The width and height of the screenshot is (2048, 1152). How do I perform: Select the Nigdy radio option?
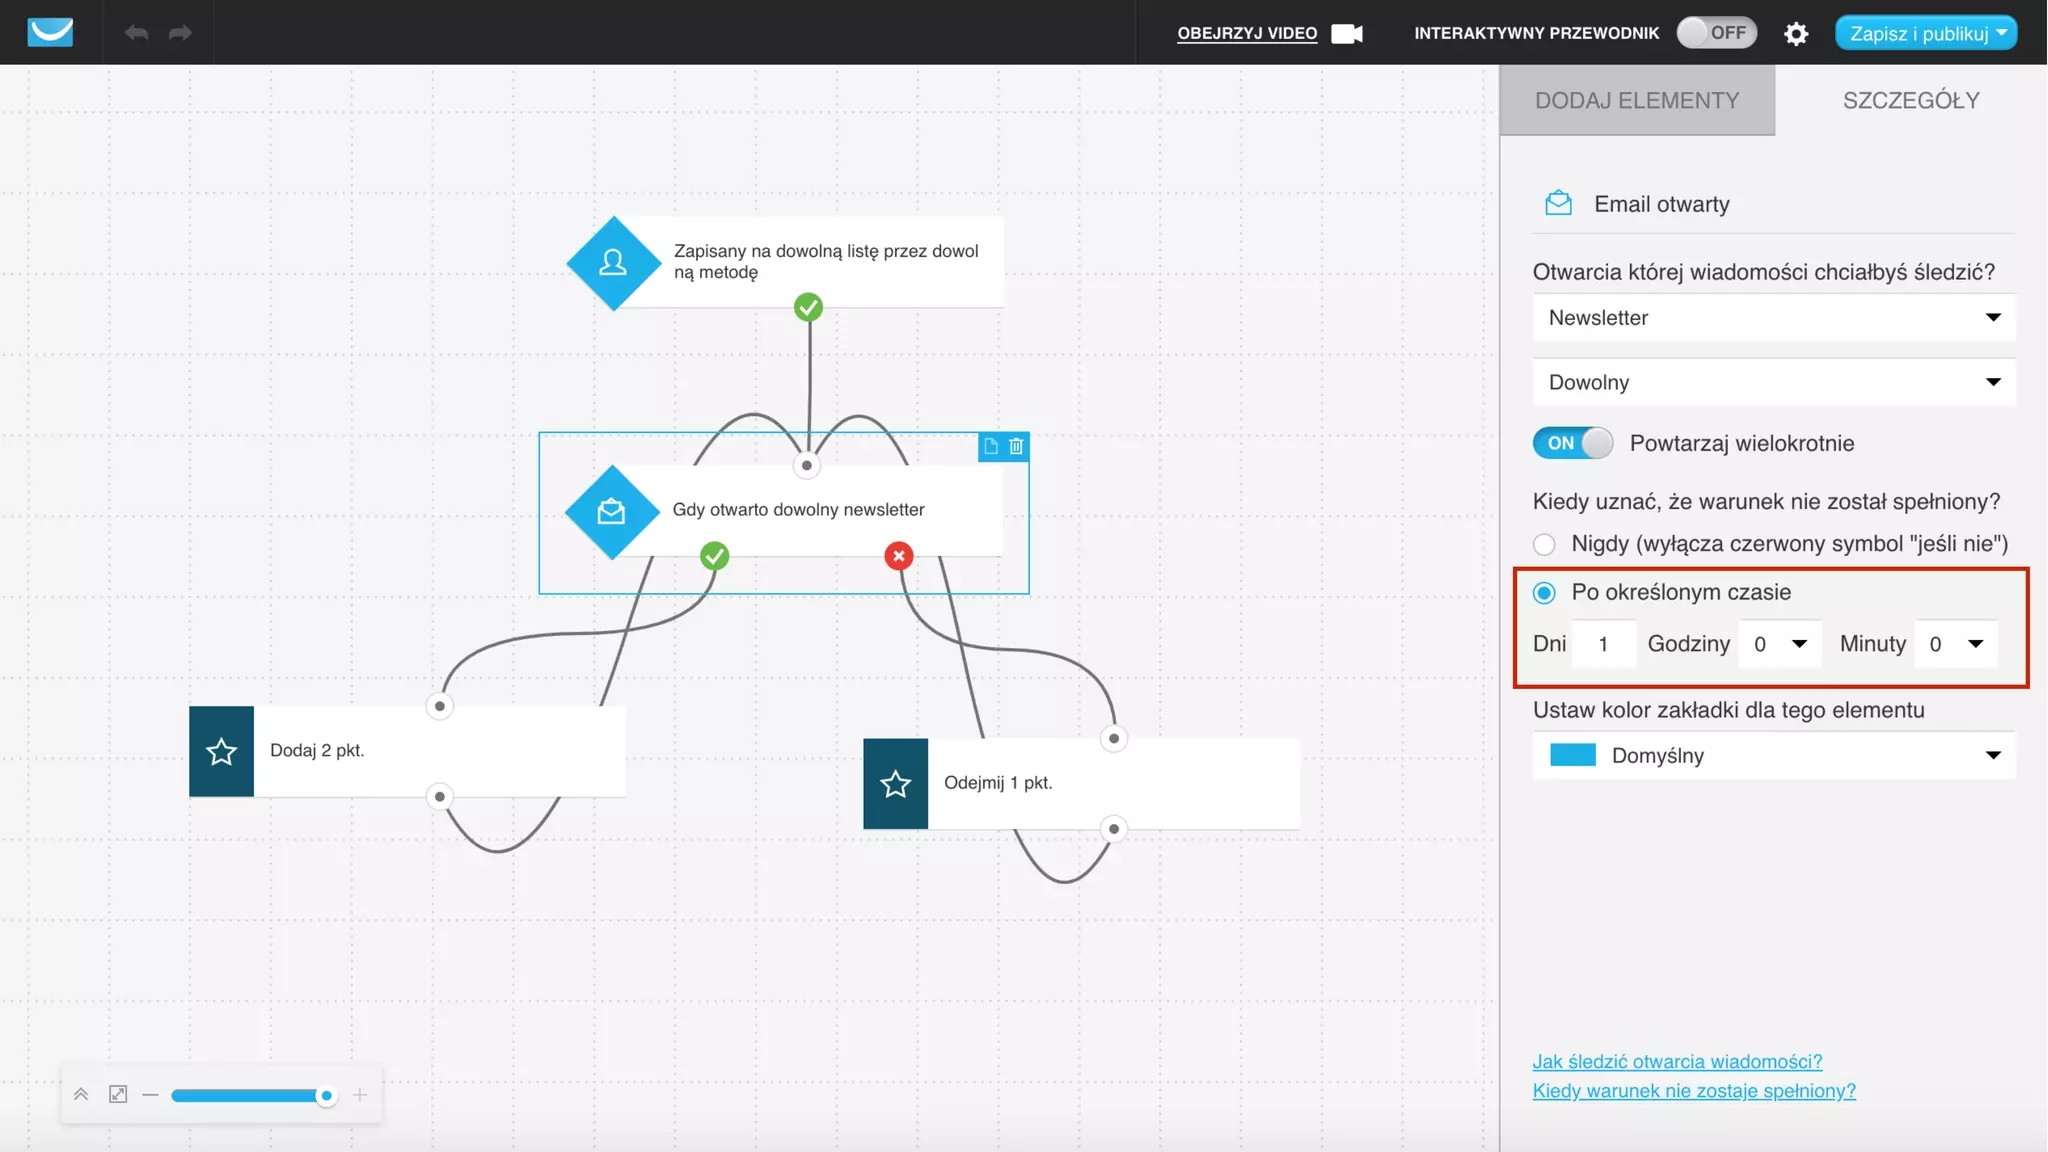tap(1544, 544)
